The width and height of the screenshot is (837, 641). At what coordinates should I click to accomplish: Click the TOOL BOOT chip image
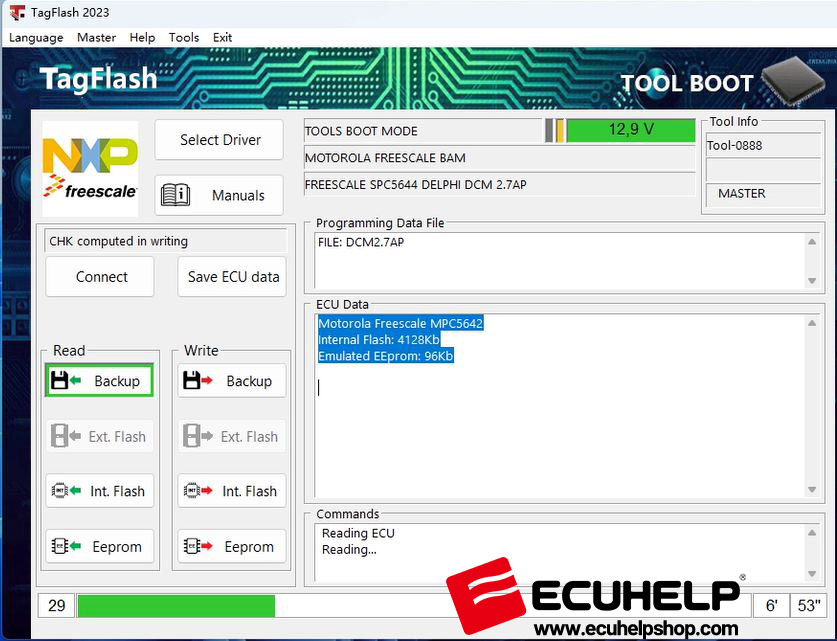point(793,81)
